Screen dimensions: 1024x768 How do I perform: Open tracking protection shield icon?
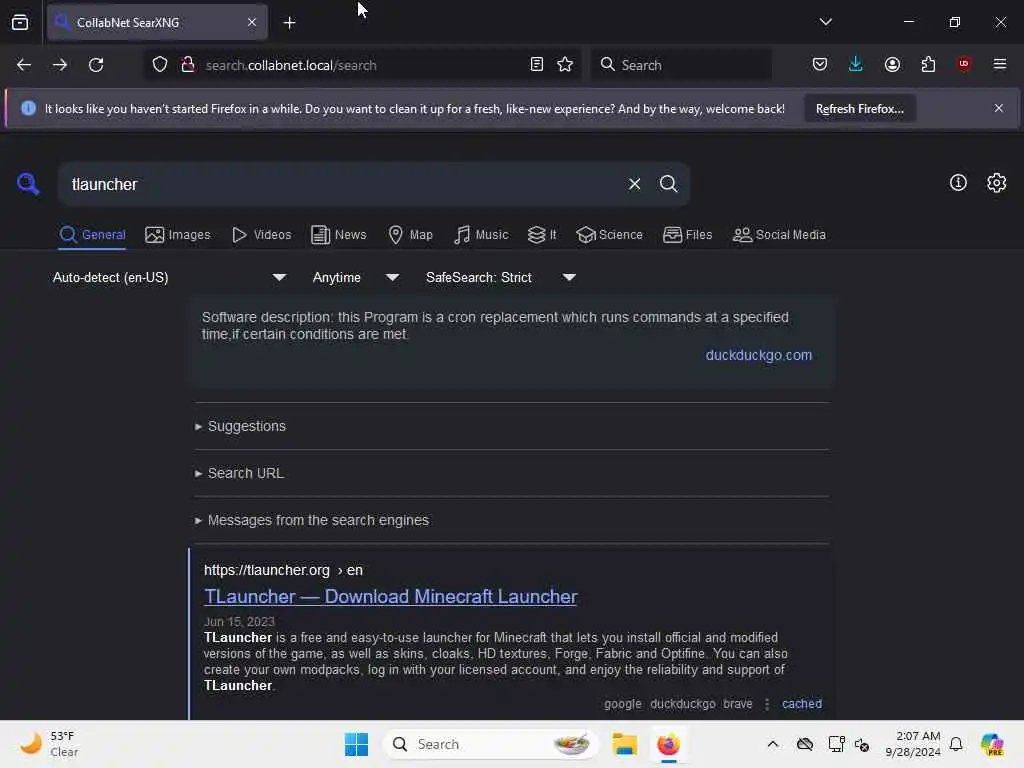(x=160, y=65)
